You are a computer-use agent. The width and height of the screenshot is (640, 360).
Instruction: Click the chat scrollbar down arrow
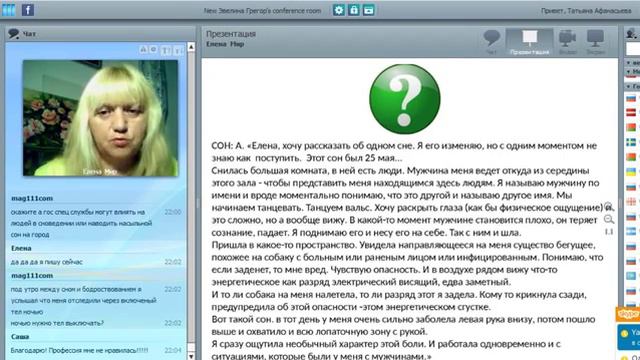coord(191,356)
